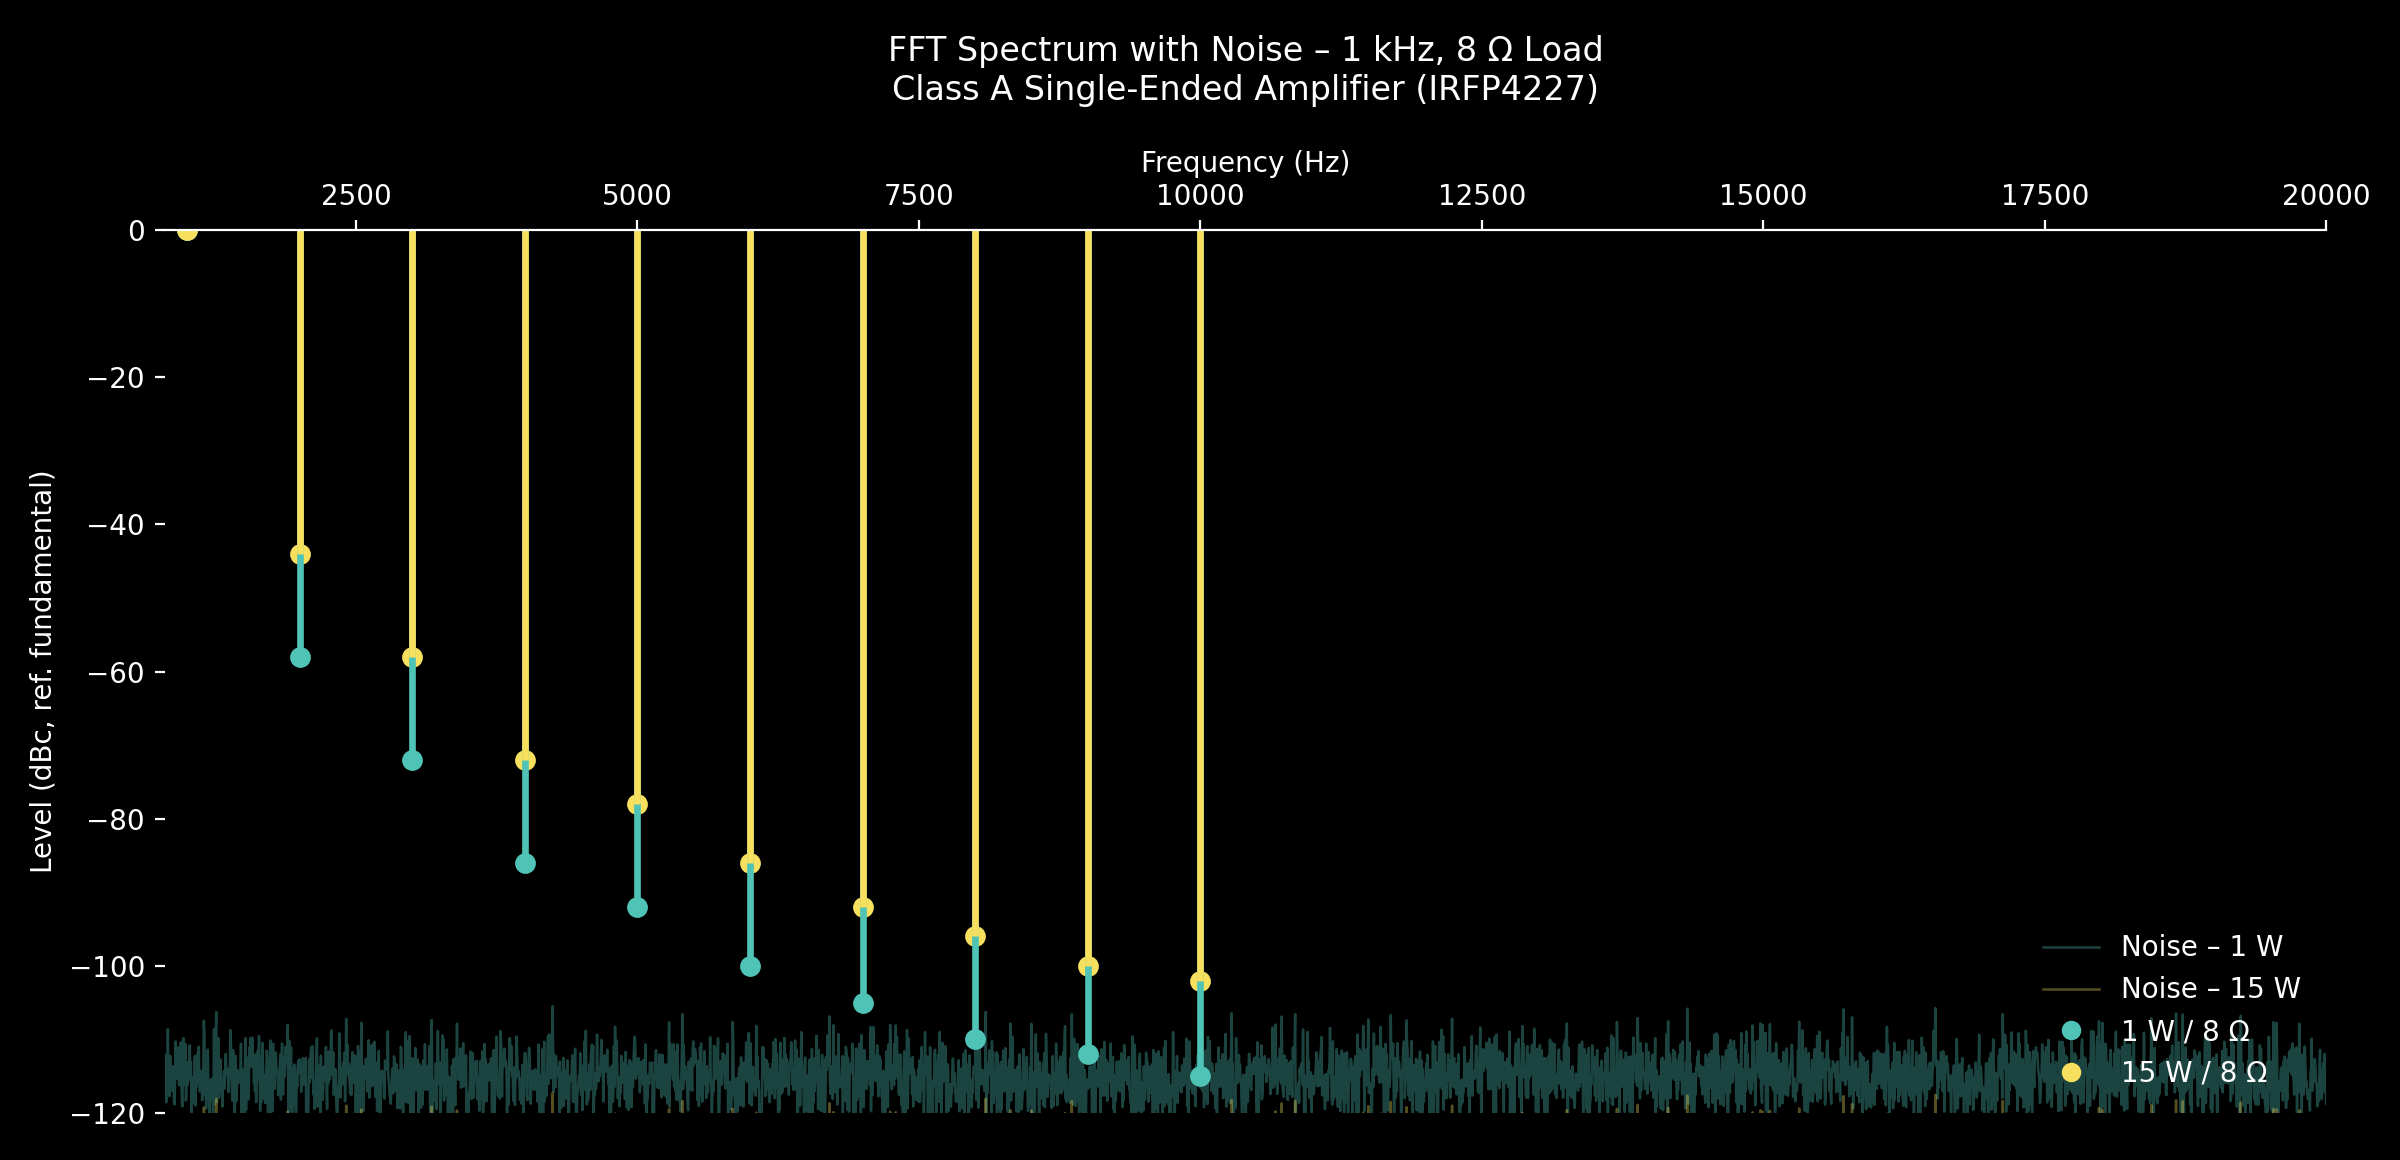Image resolution: width=2400 pixels, height=1160 pixels.
Task: Click the −60 level tick label
Action: click(116, 672)
